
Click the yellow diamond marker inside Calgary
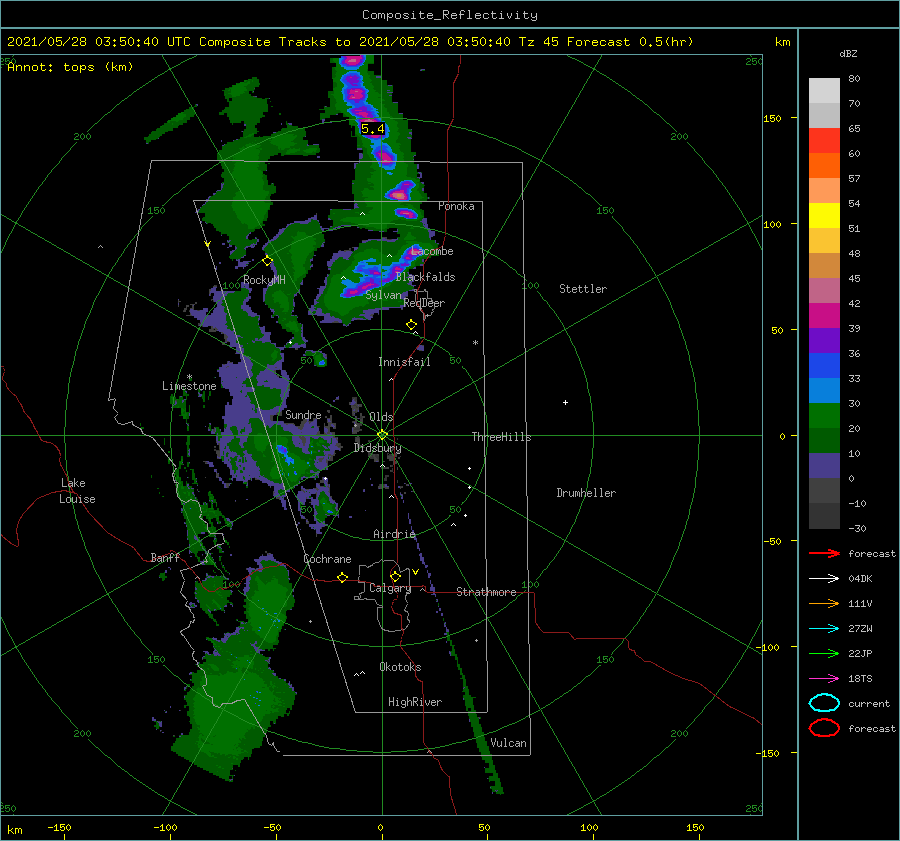point(395,576)
